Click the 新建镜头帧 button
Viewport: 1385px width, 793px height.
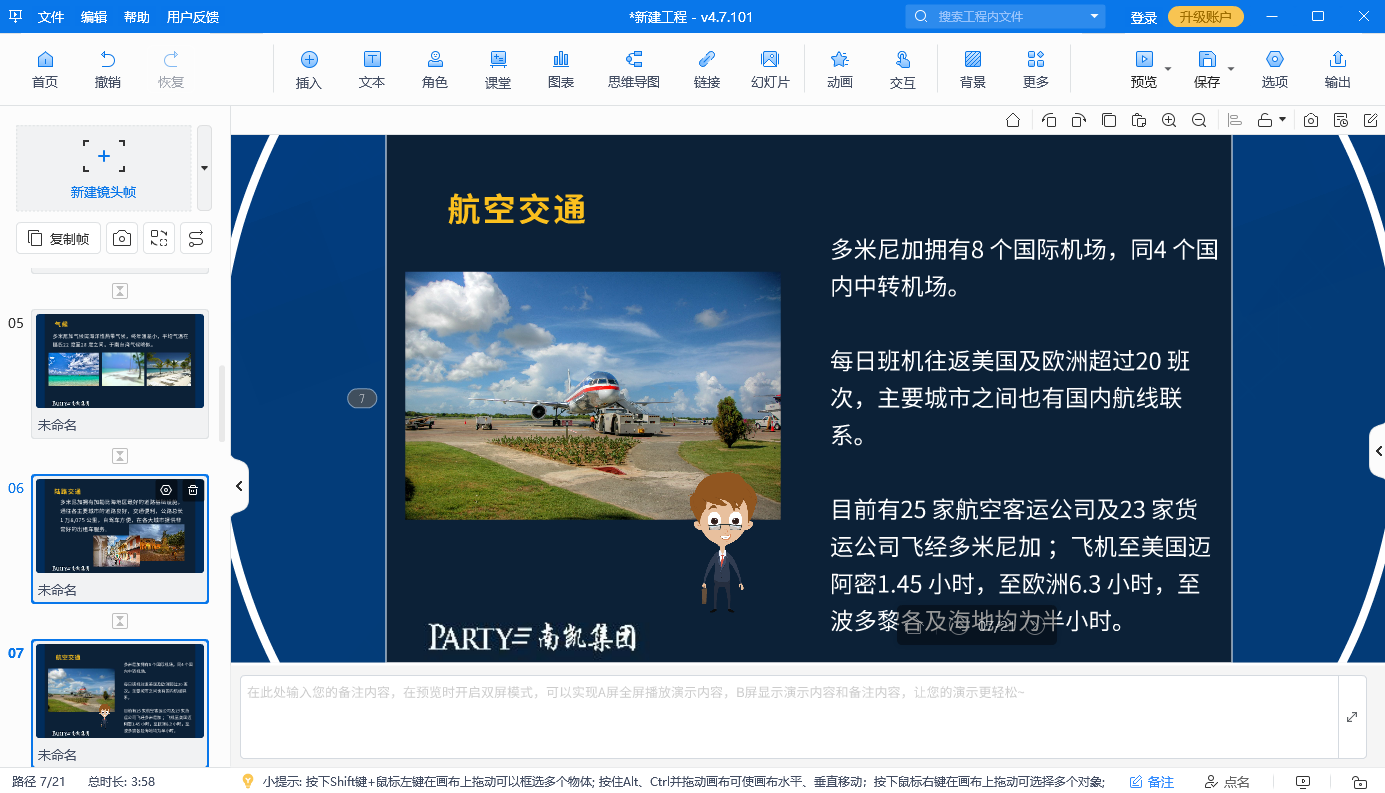(x=103, y=168)
